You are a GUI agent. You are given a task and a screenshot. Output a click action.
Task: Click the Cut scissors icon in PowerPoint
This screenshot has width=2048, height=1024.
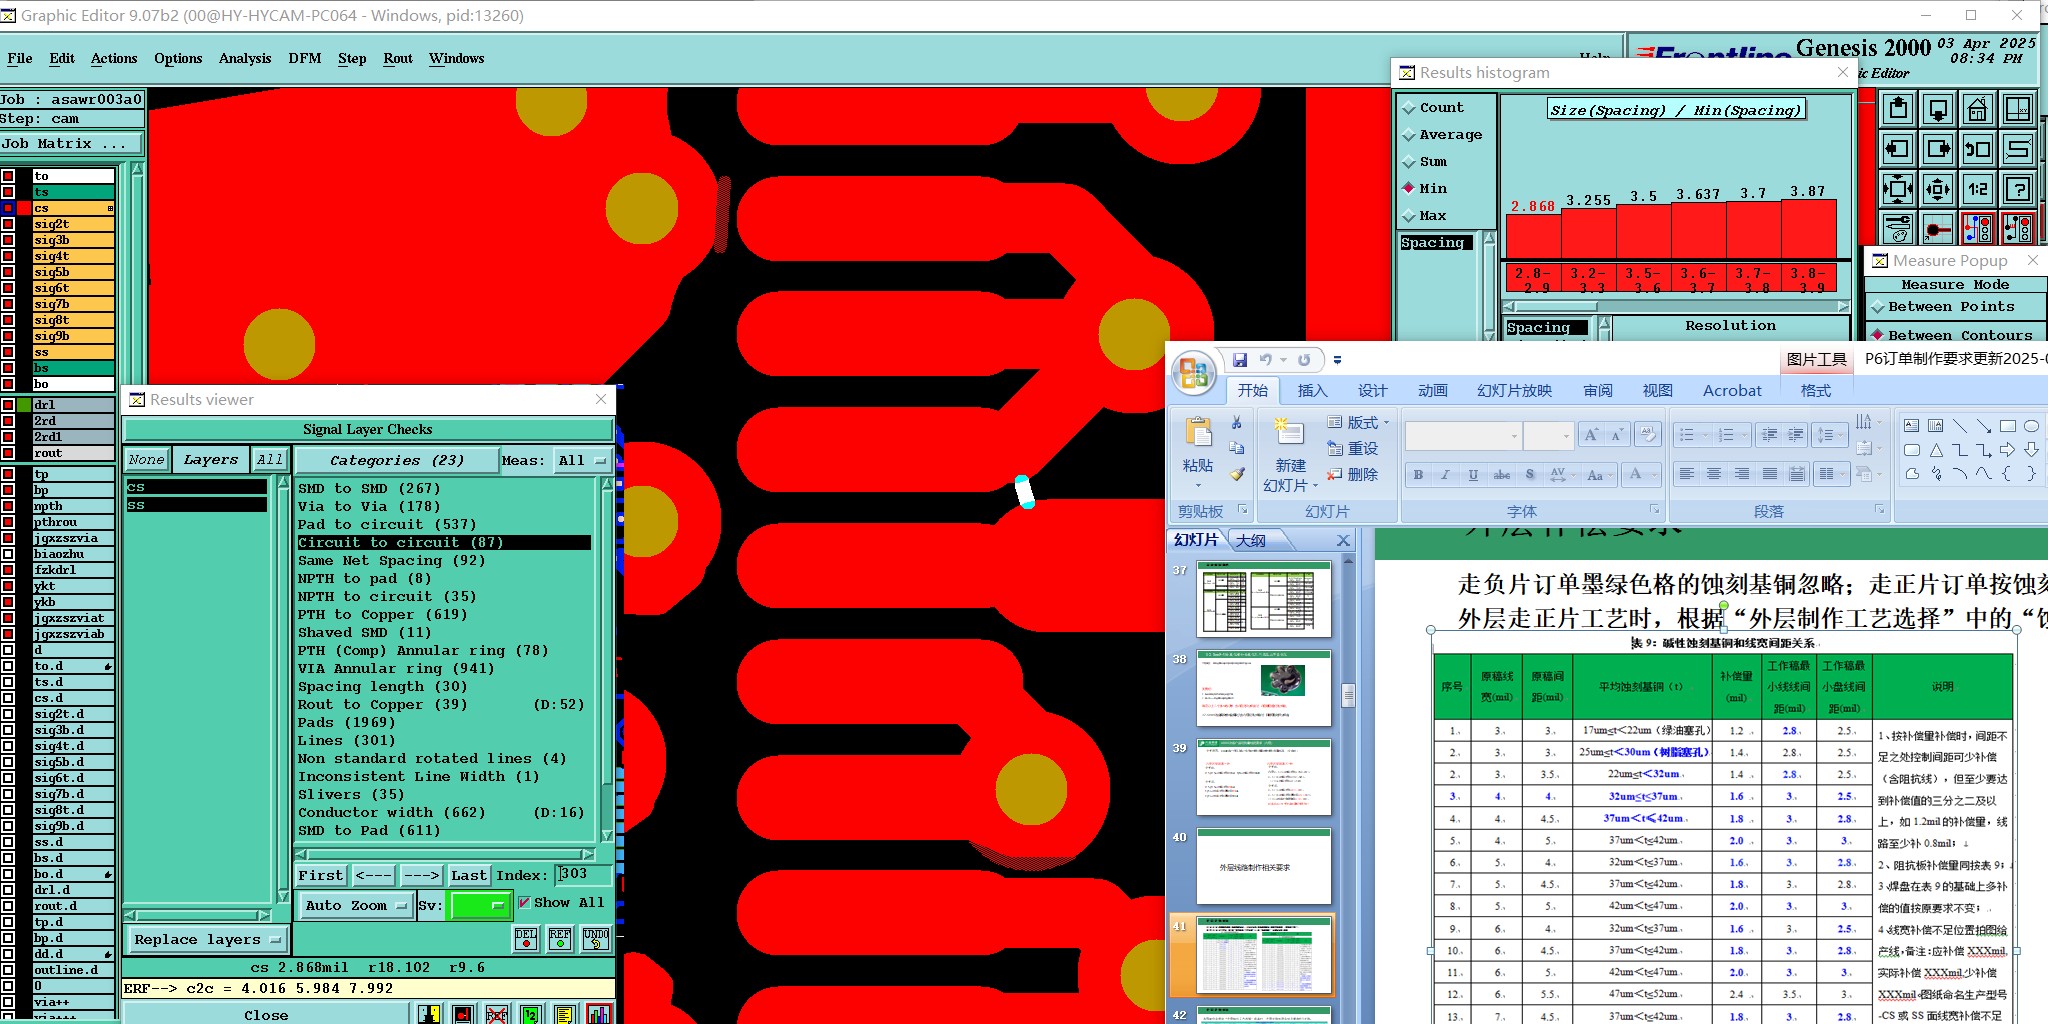(1237, 423)
